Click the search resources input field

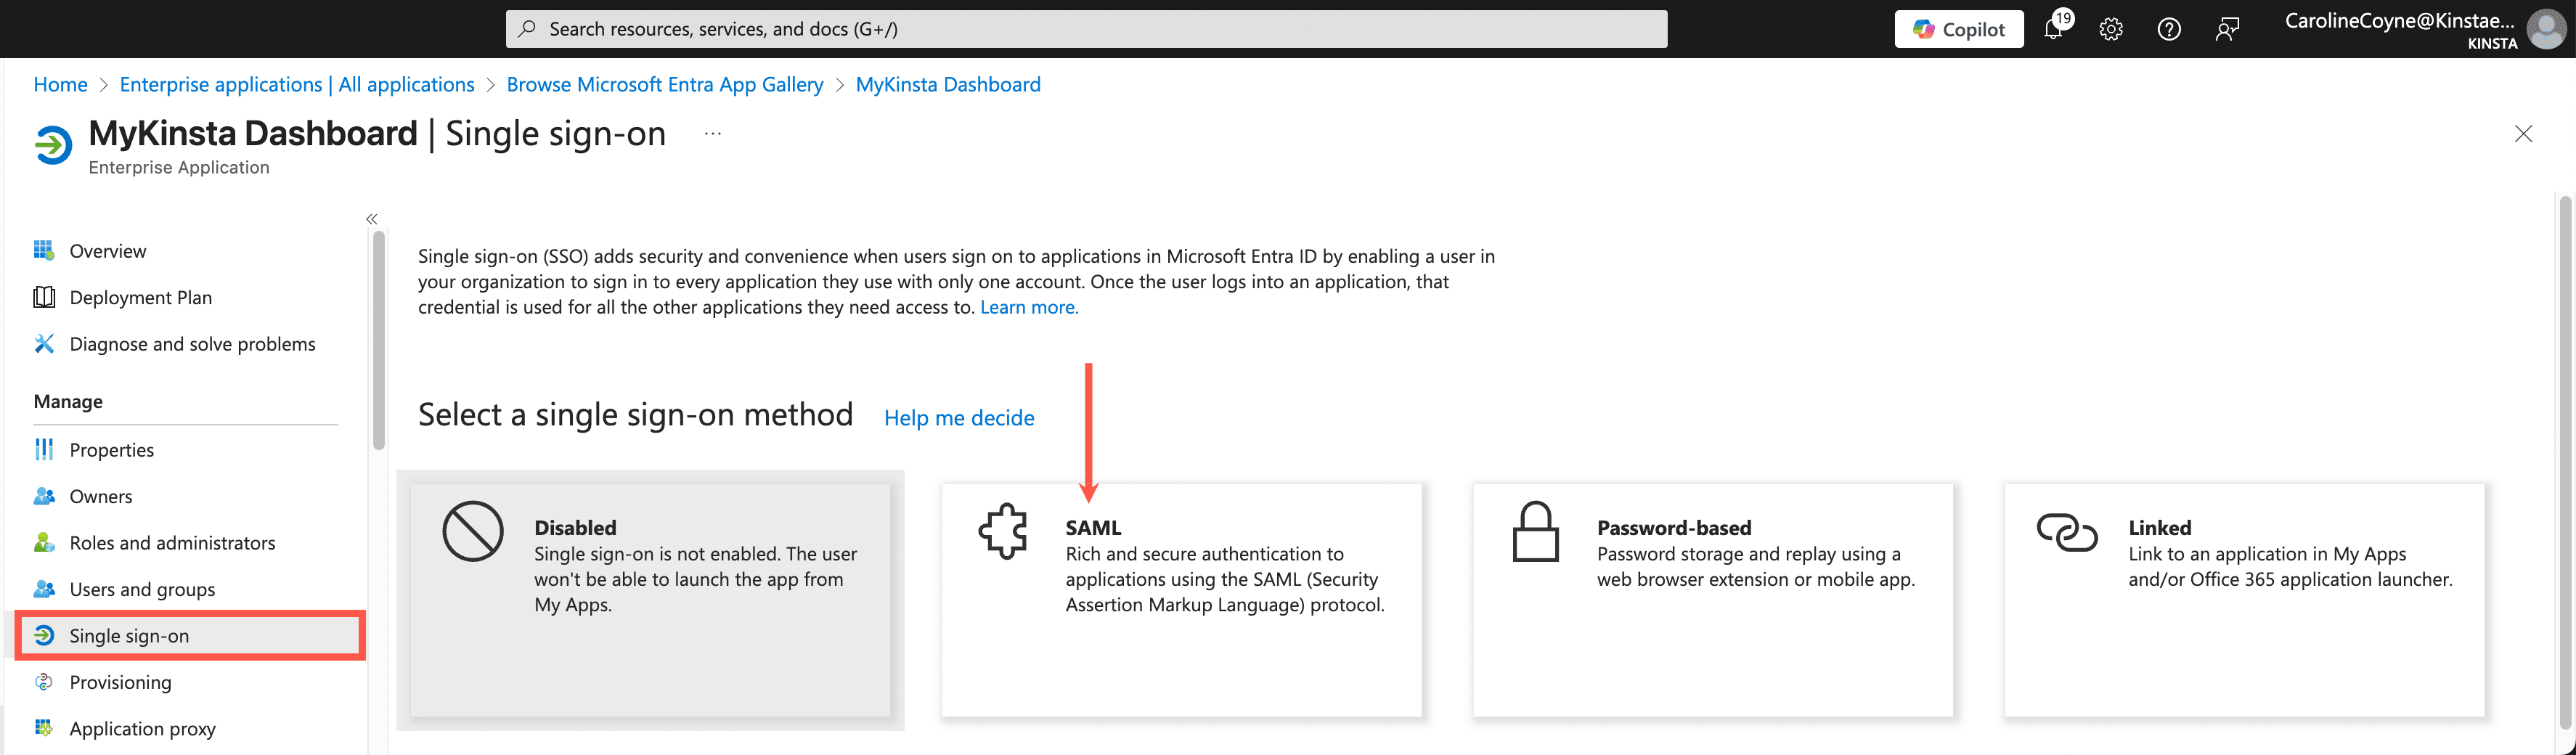coord(1085,28)
